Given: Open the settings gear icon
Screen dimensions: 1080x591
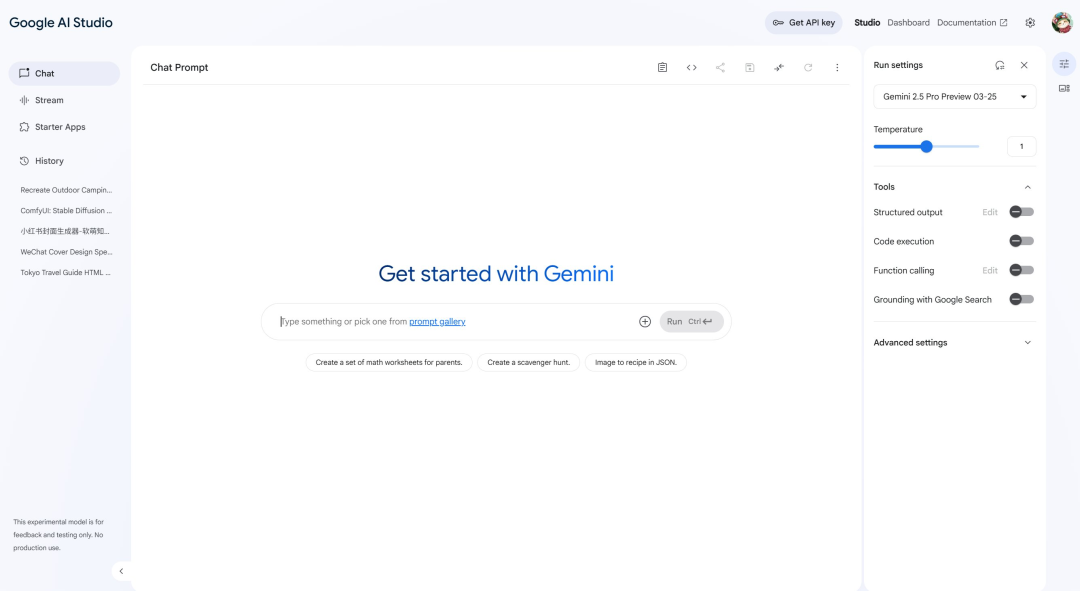Looking at the screenshot, I should [1030, 23].
